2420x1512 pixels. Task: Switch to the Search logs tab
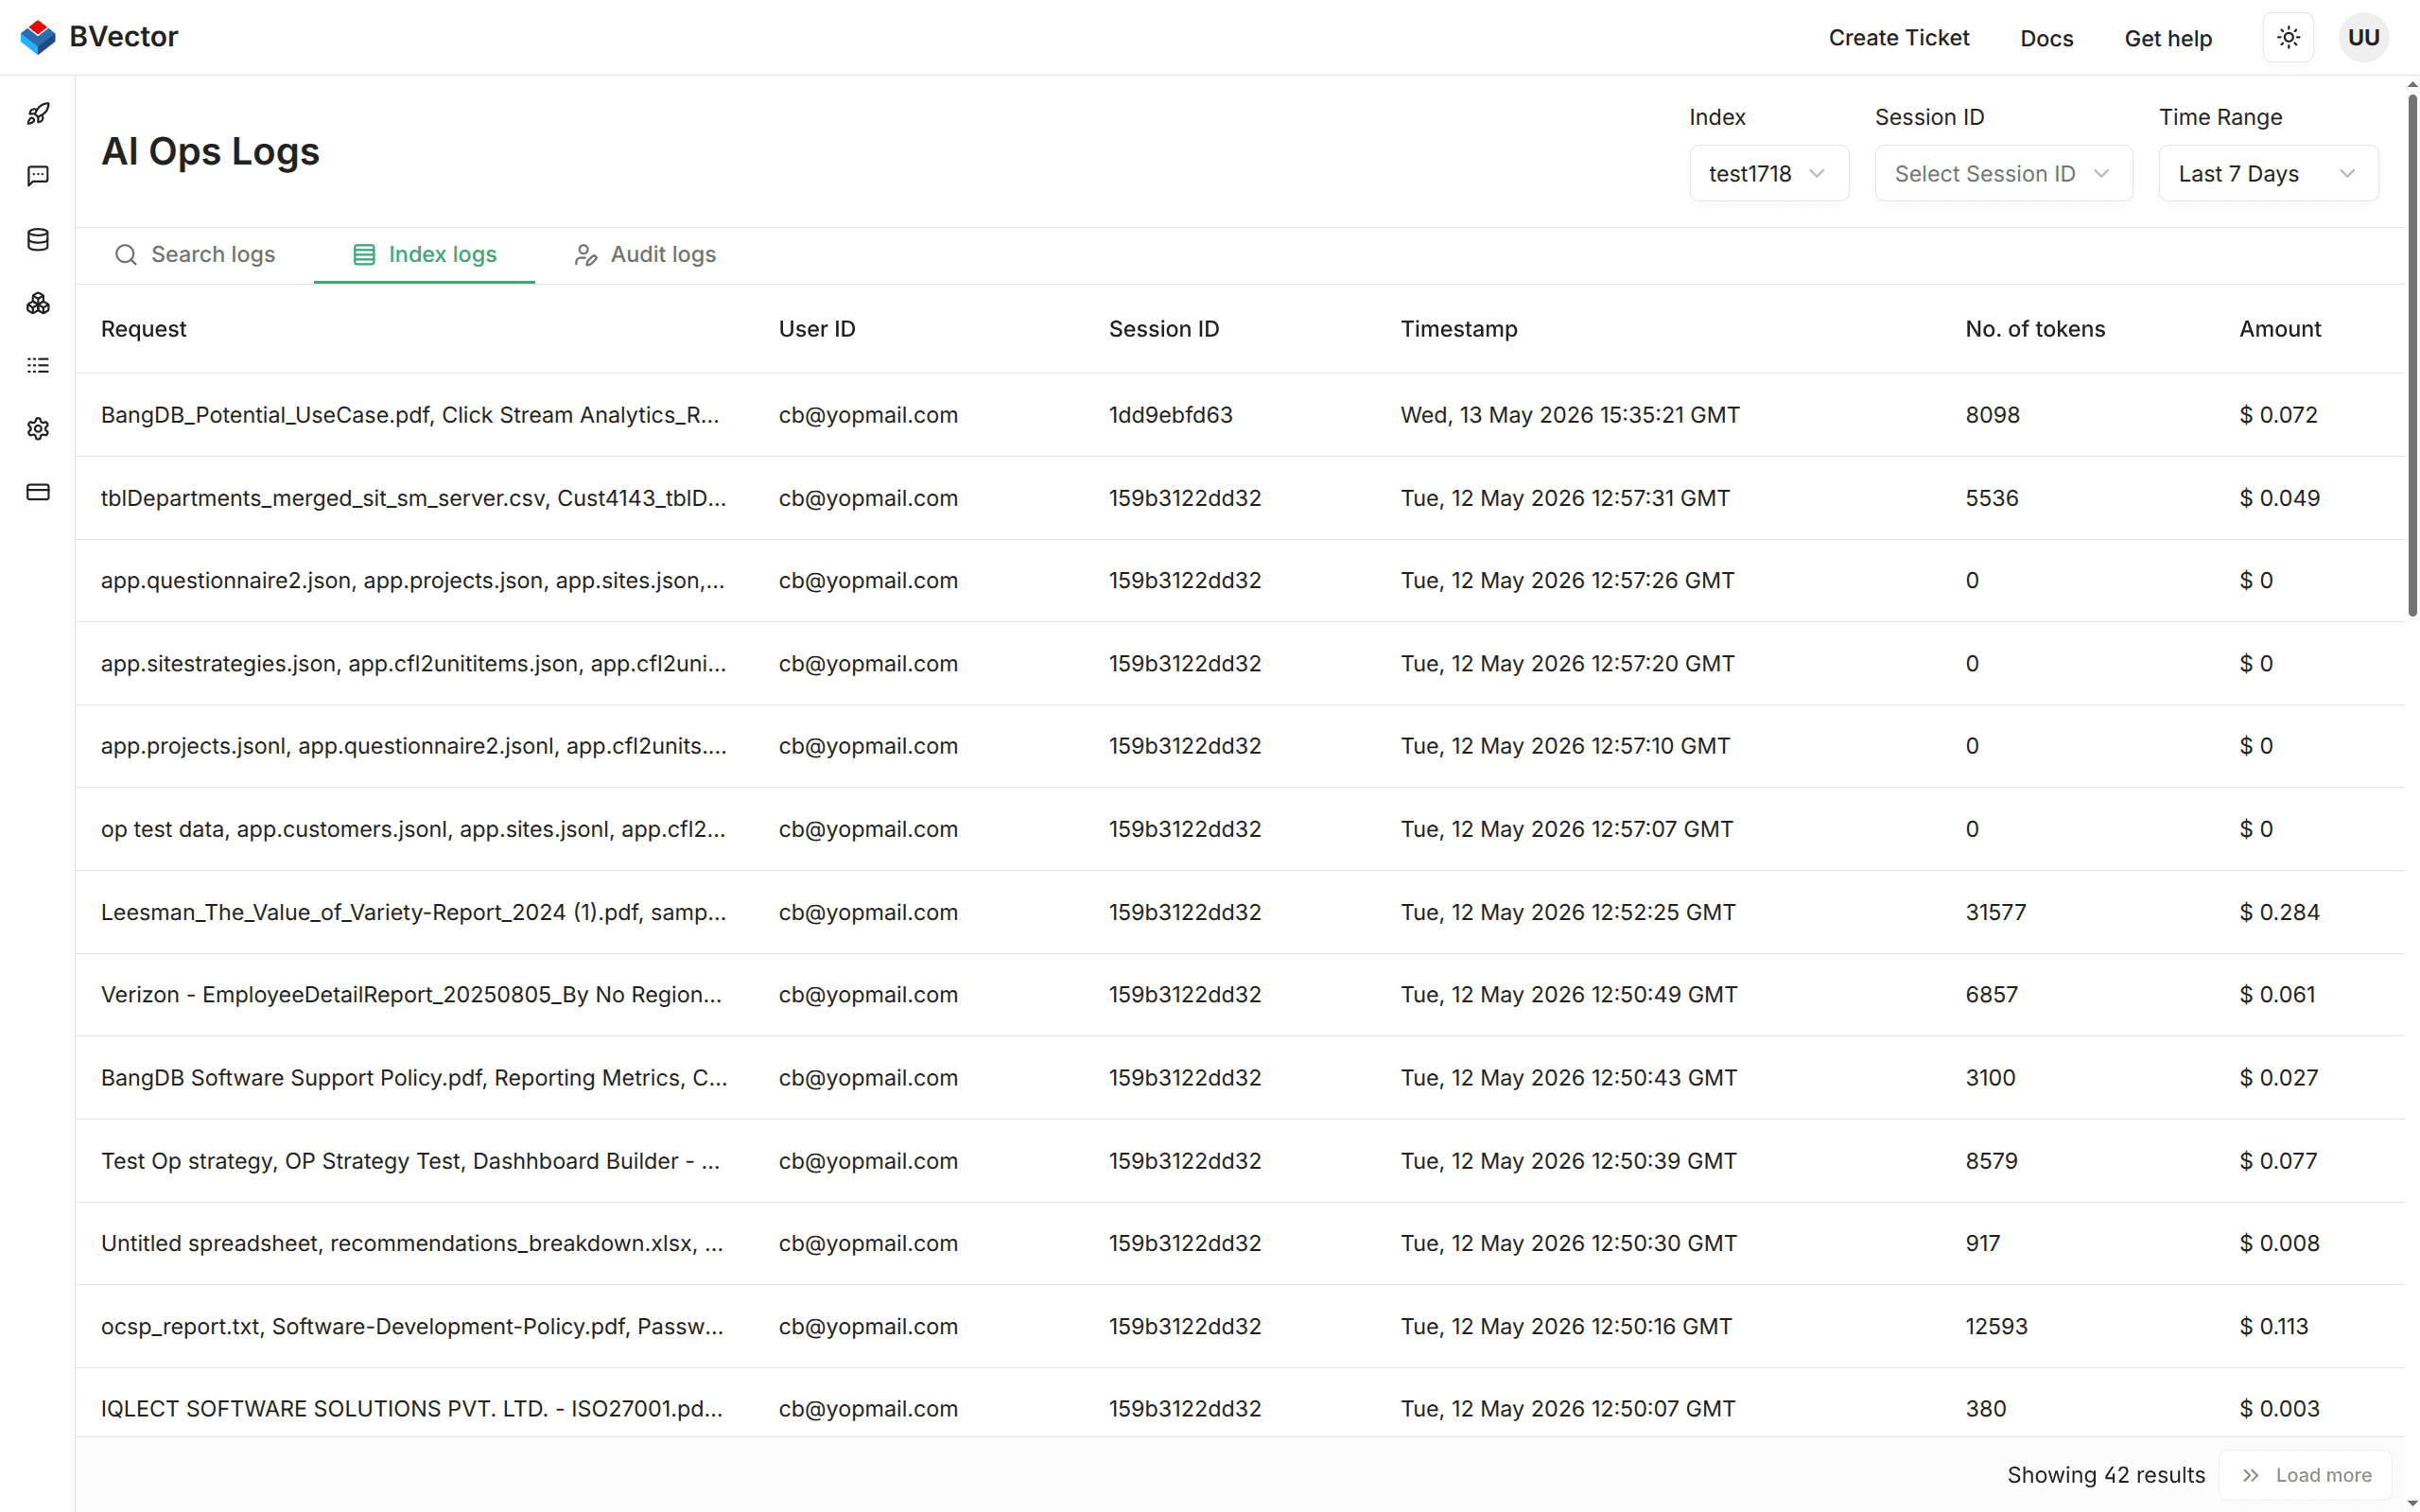pos(195,255)
